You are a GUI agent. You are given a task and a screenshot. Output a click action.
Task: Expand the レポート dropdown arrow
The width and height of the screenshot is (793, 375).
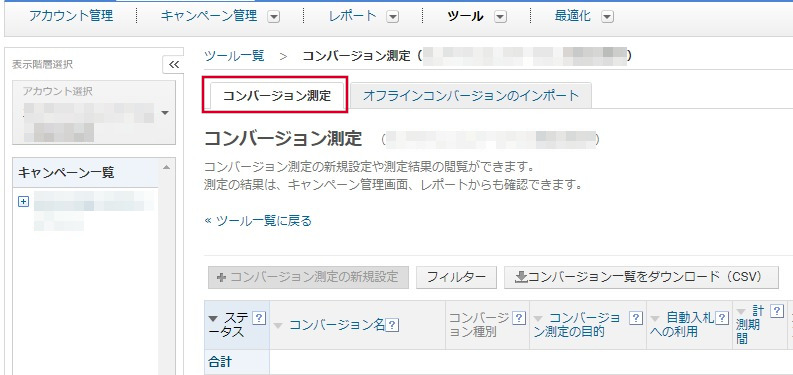pyautogui.click(x=392, y=17)
